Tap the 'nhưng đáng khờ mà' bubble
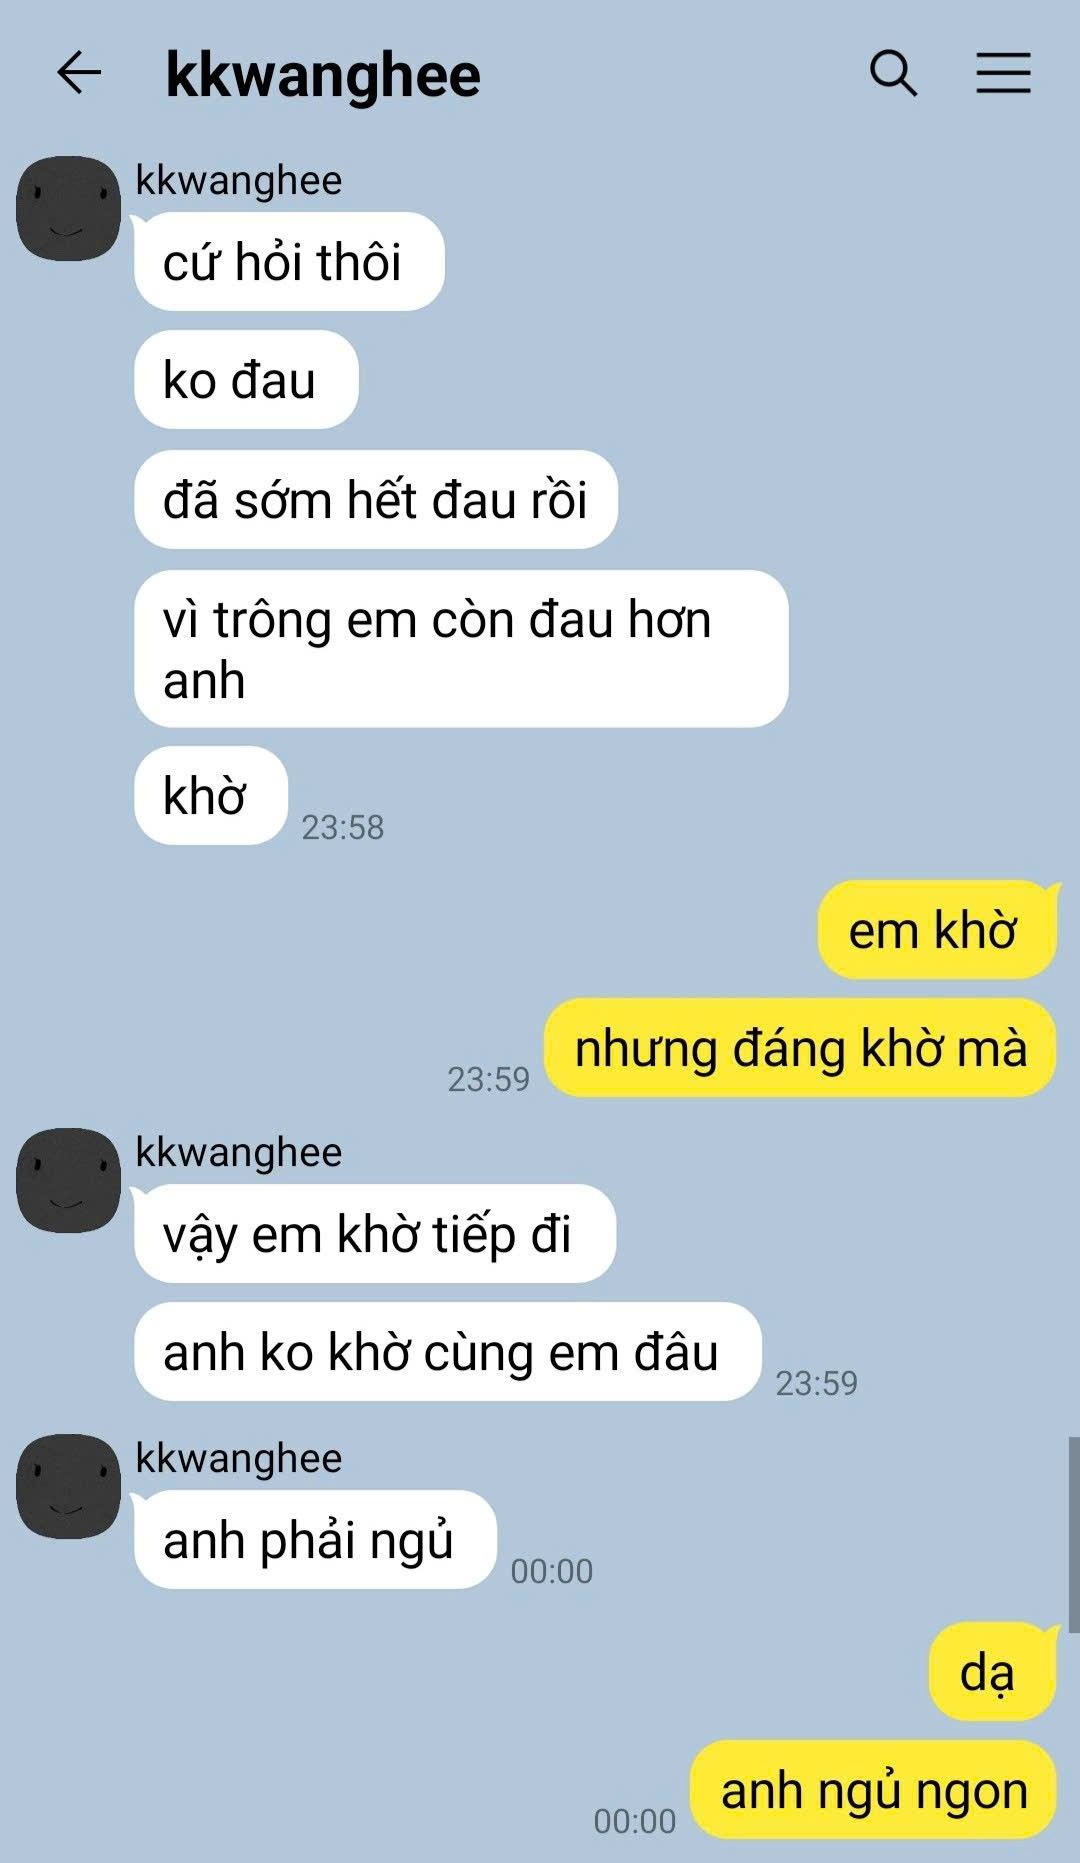Screen dimensions: 1080x1863 (800, 1048)
